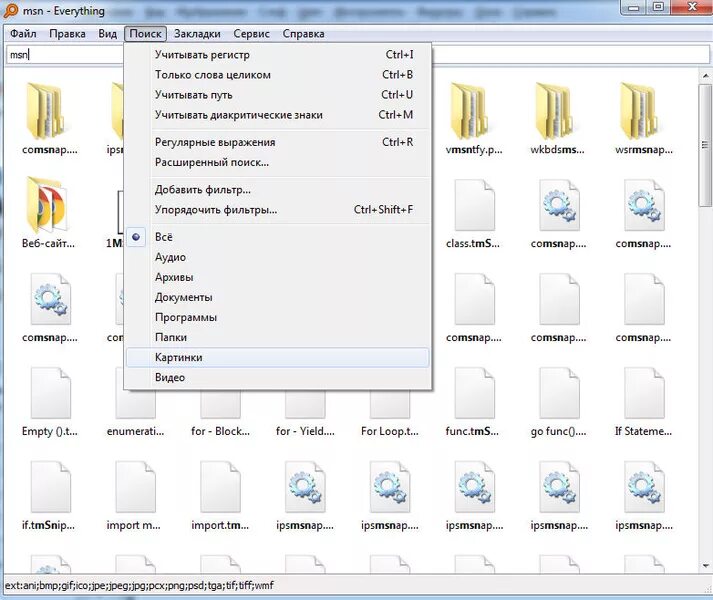Open Расширенный поиск... dialog
The width and height of the screenshot is (713, 600).
(x=278, y=162)
